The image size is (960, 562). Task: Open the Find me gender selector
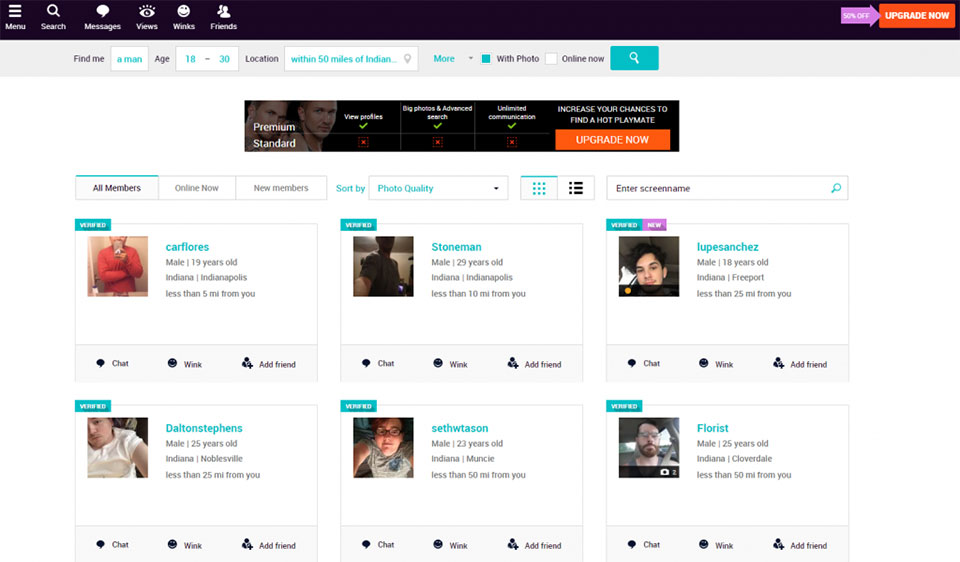click(x=129, y=59)
